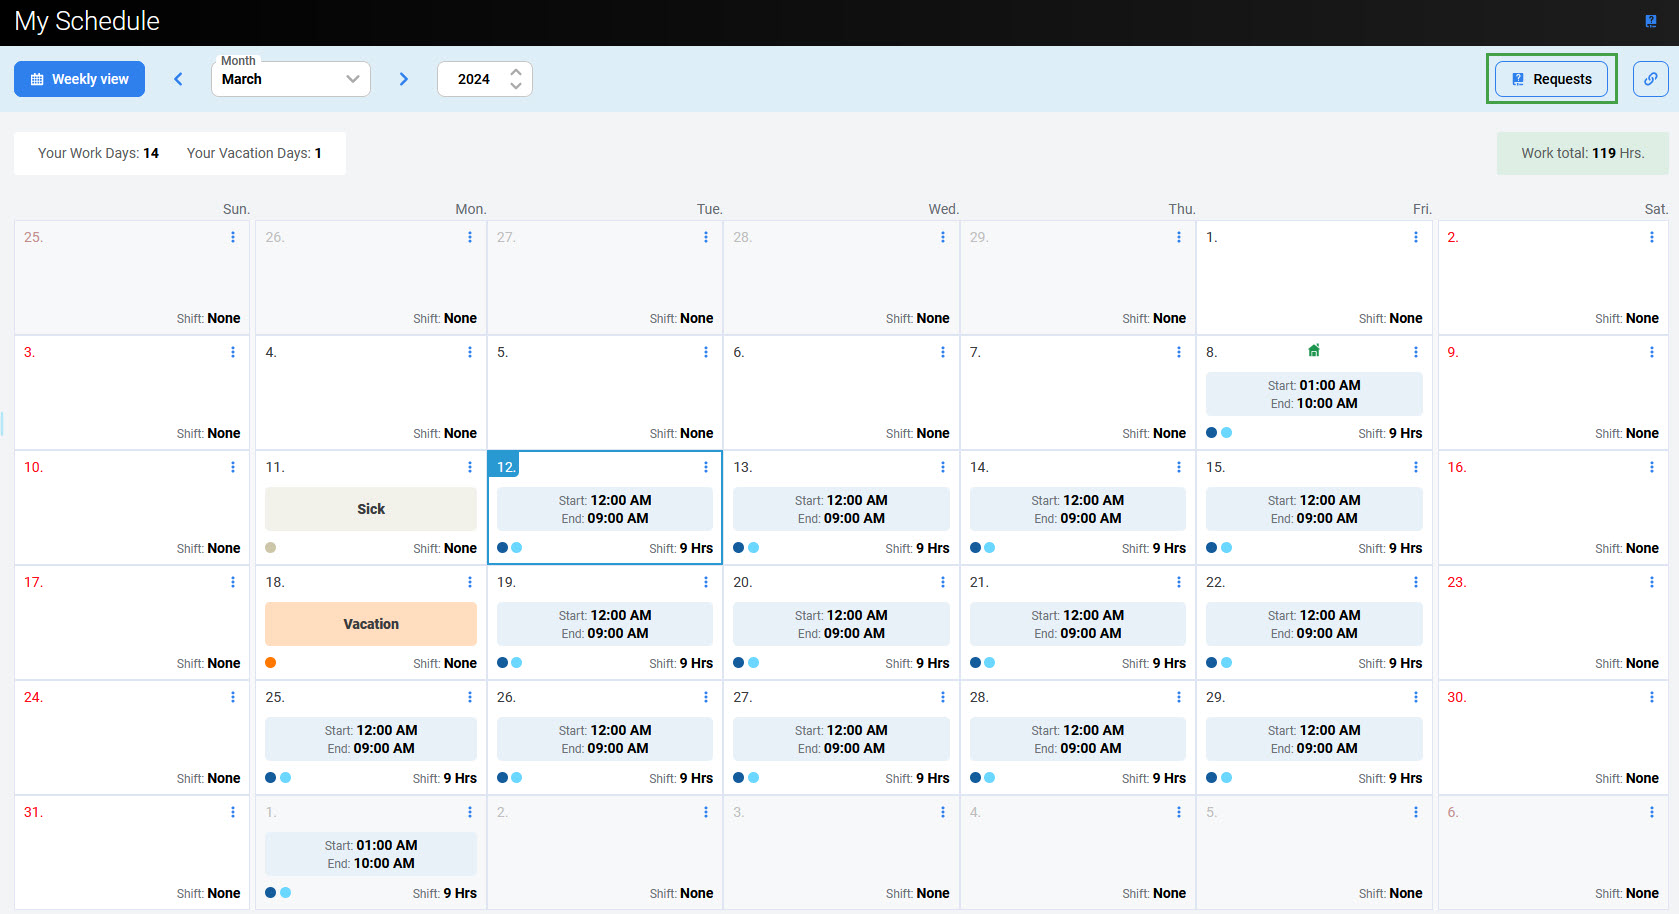The width and height of the screenshot is (1679, 914).
Task: Go to next month arrow
Action: coord(404,79)
